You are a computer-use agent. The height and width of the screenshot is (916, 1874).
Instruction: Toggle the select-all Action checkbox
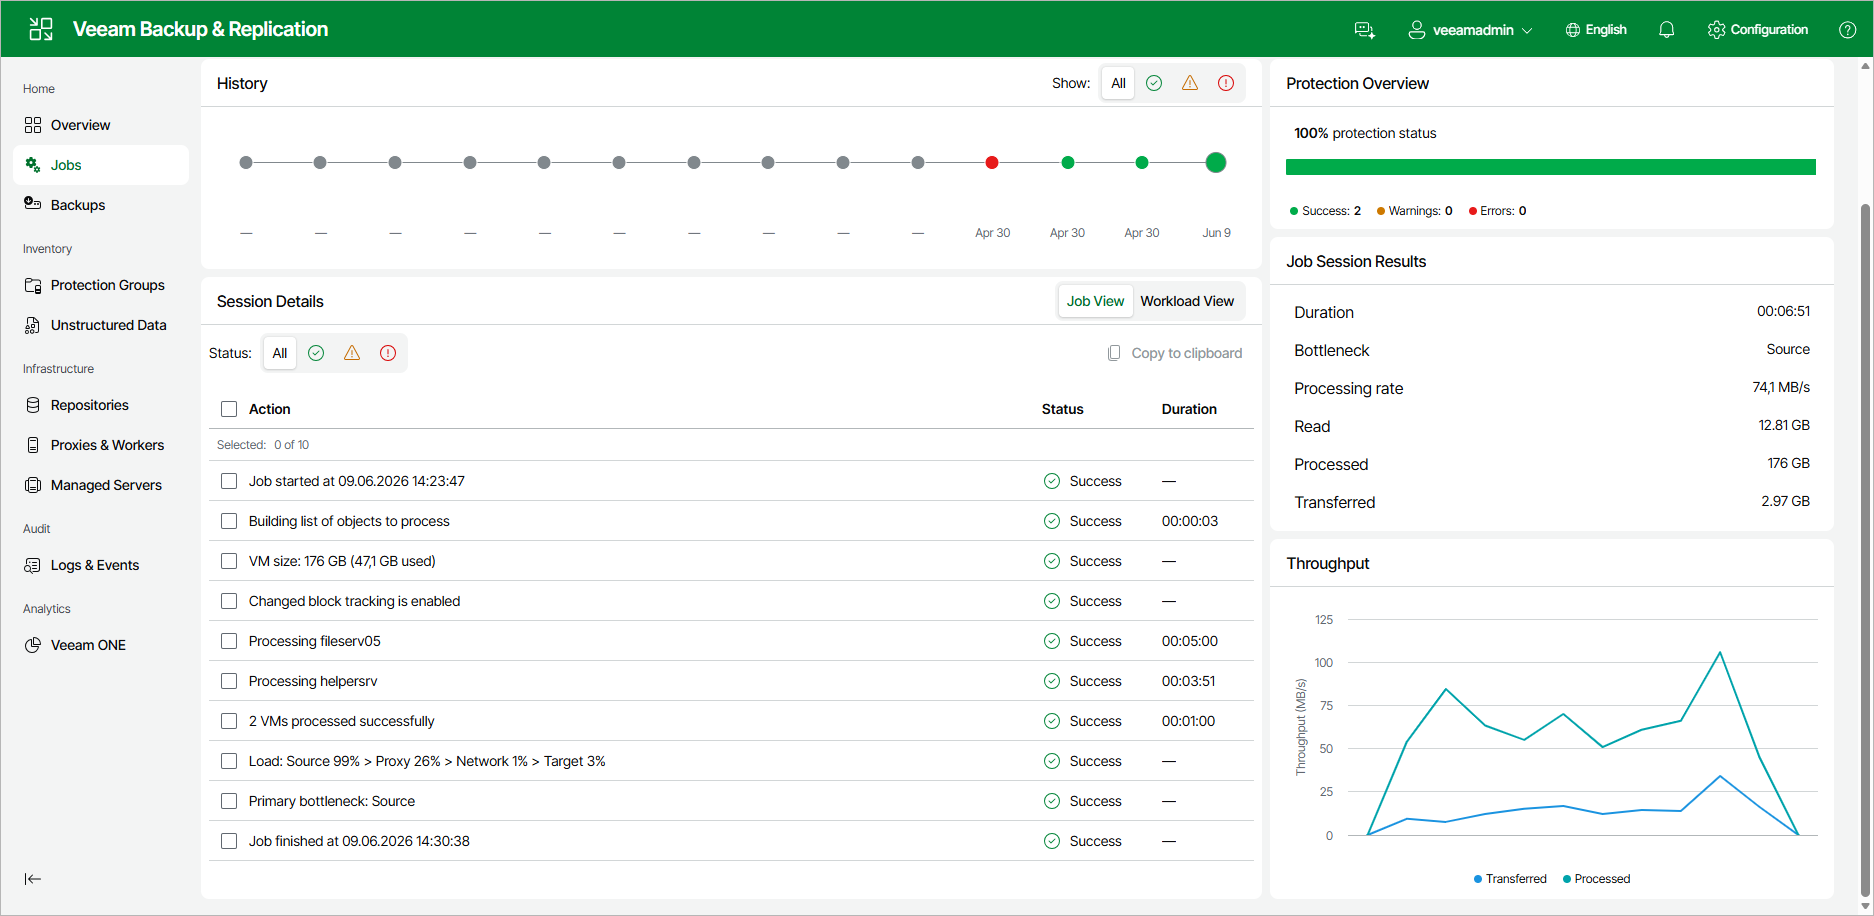coord(229,409)
